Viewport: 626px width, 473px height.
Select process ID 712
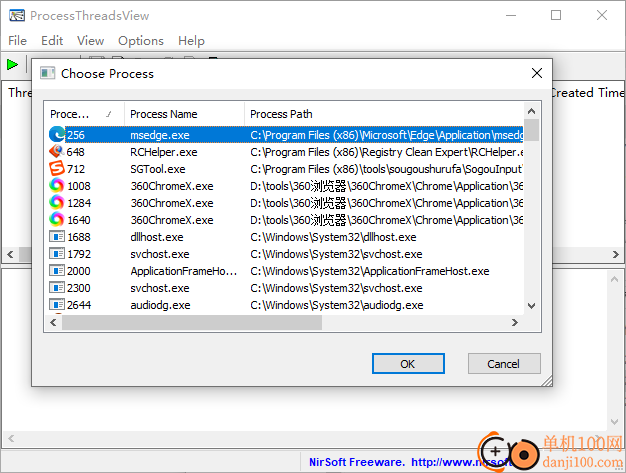click(76, 169)
